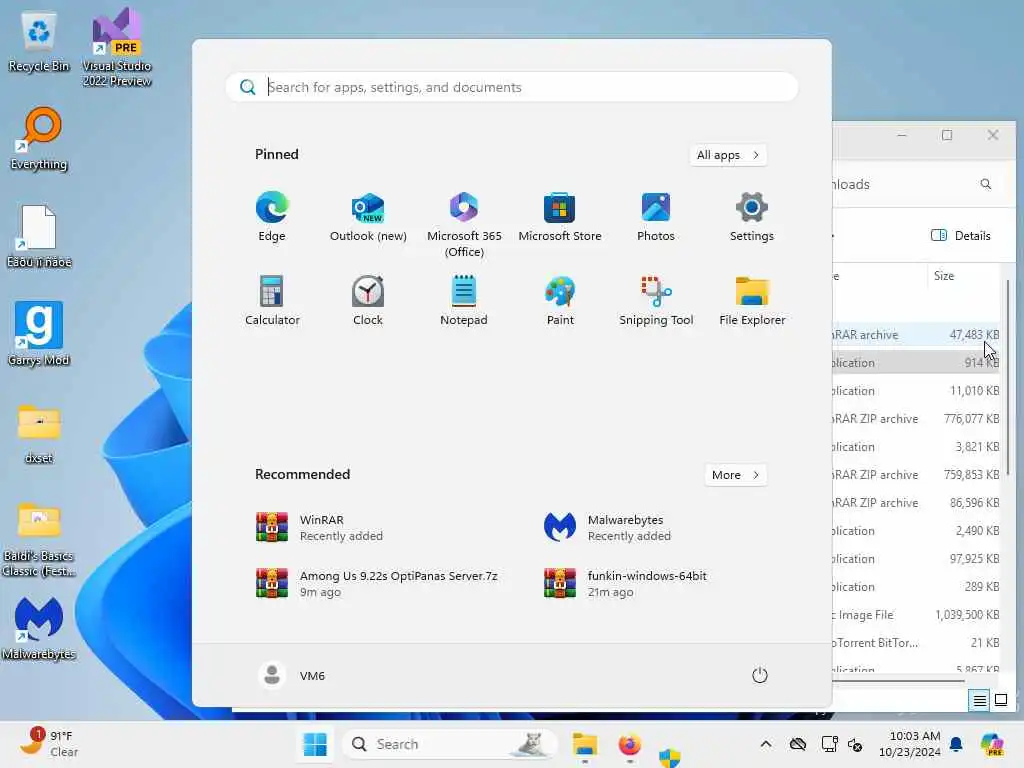
Task: Open clock and date 10:03 AM
Action: click(x=909, y=744)
